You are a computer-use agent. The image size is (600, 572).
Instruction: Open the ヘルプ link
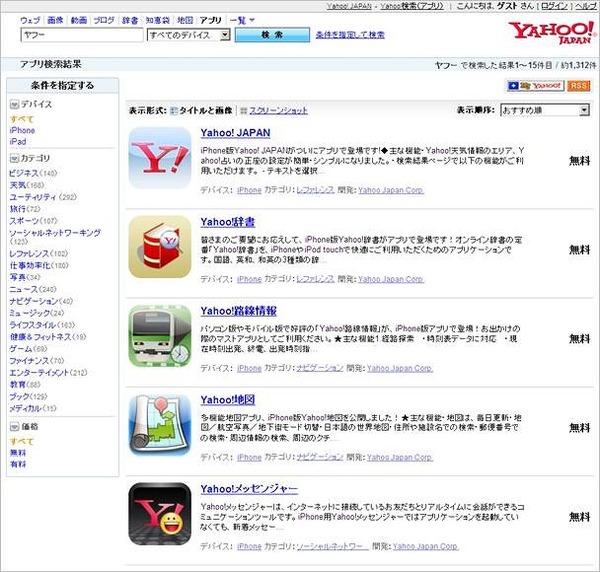[x=585, y=6]
